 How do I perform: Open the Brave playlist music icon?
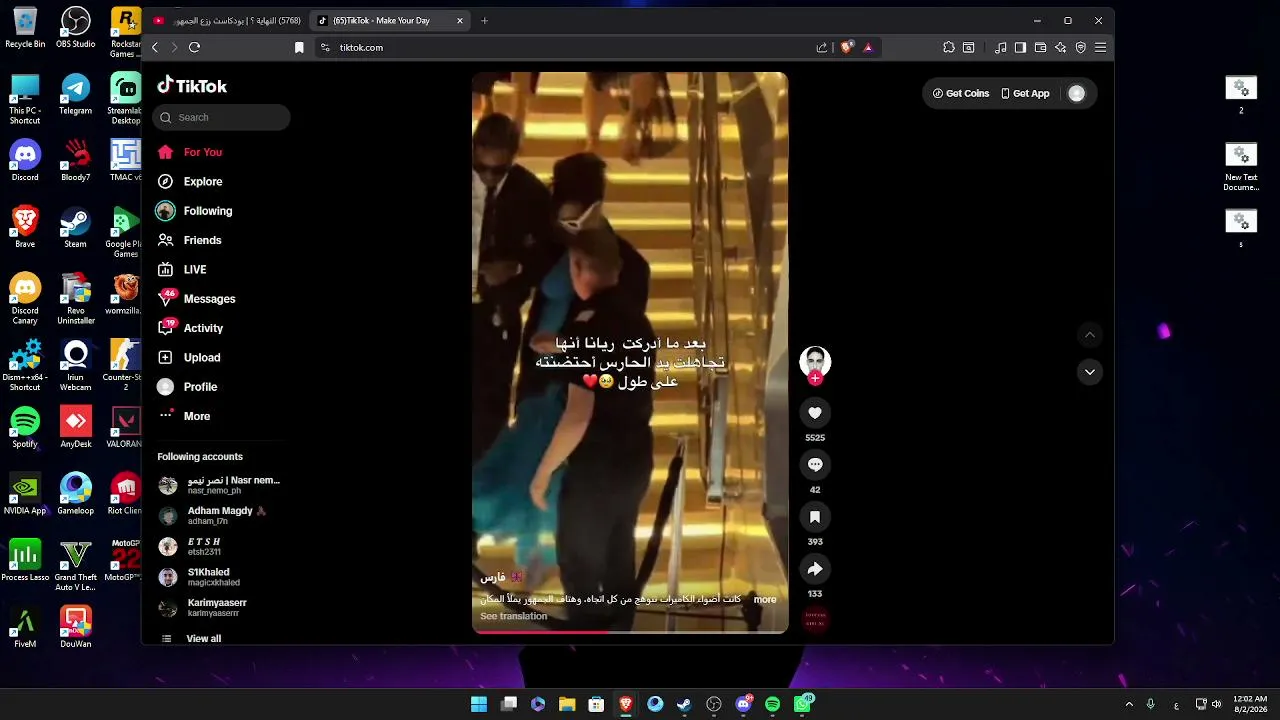(1001, 47)
